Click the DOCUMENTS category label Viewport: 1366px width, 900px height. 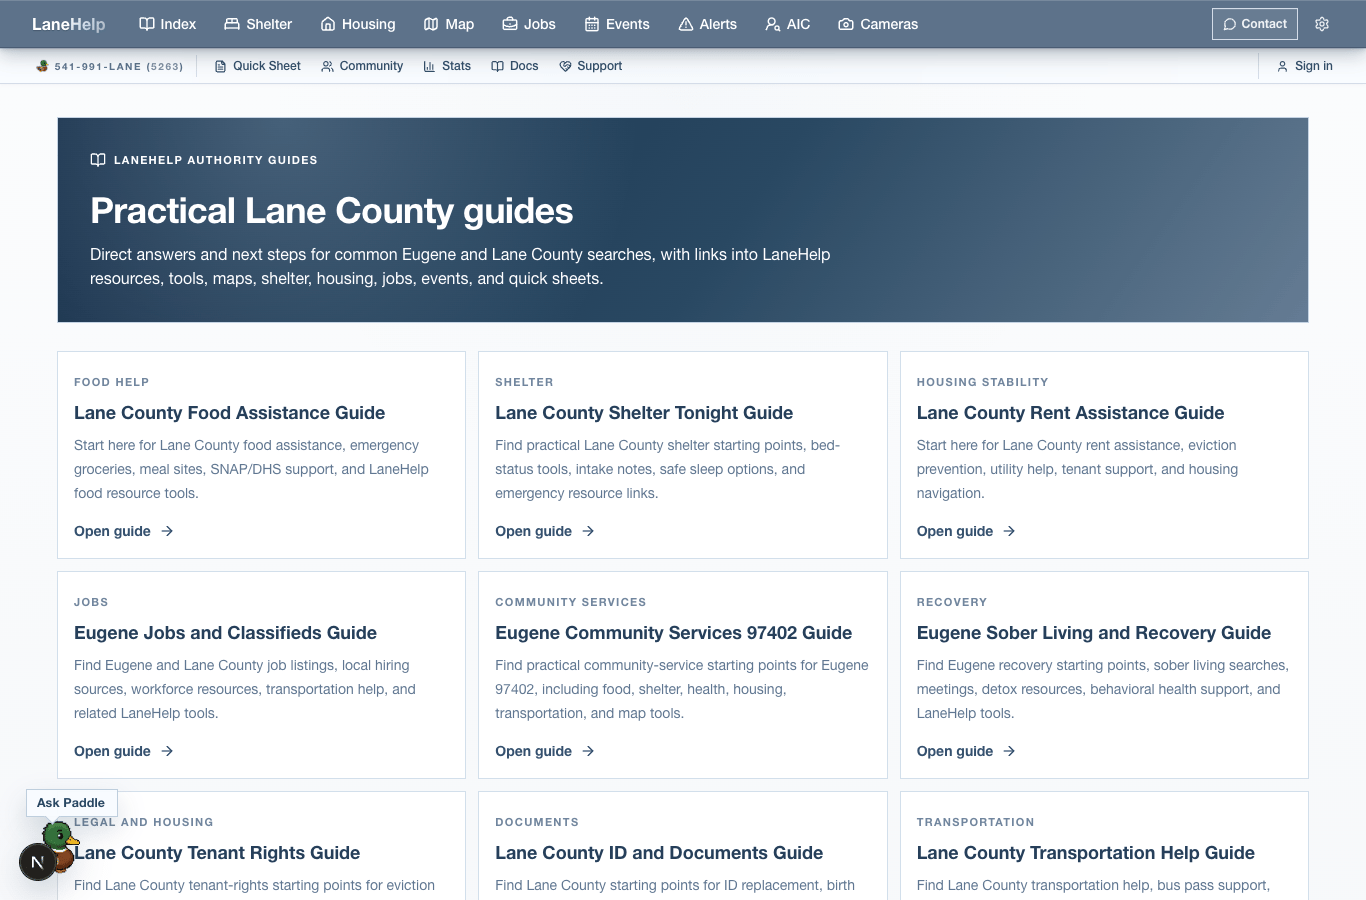tap(537, 822)
